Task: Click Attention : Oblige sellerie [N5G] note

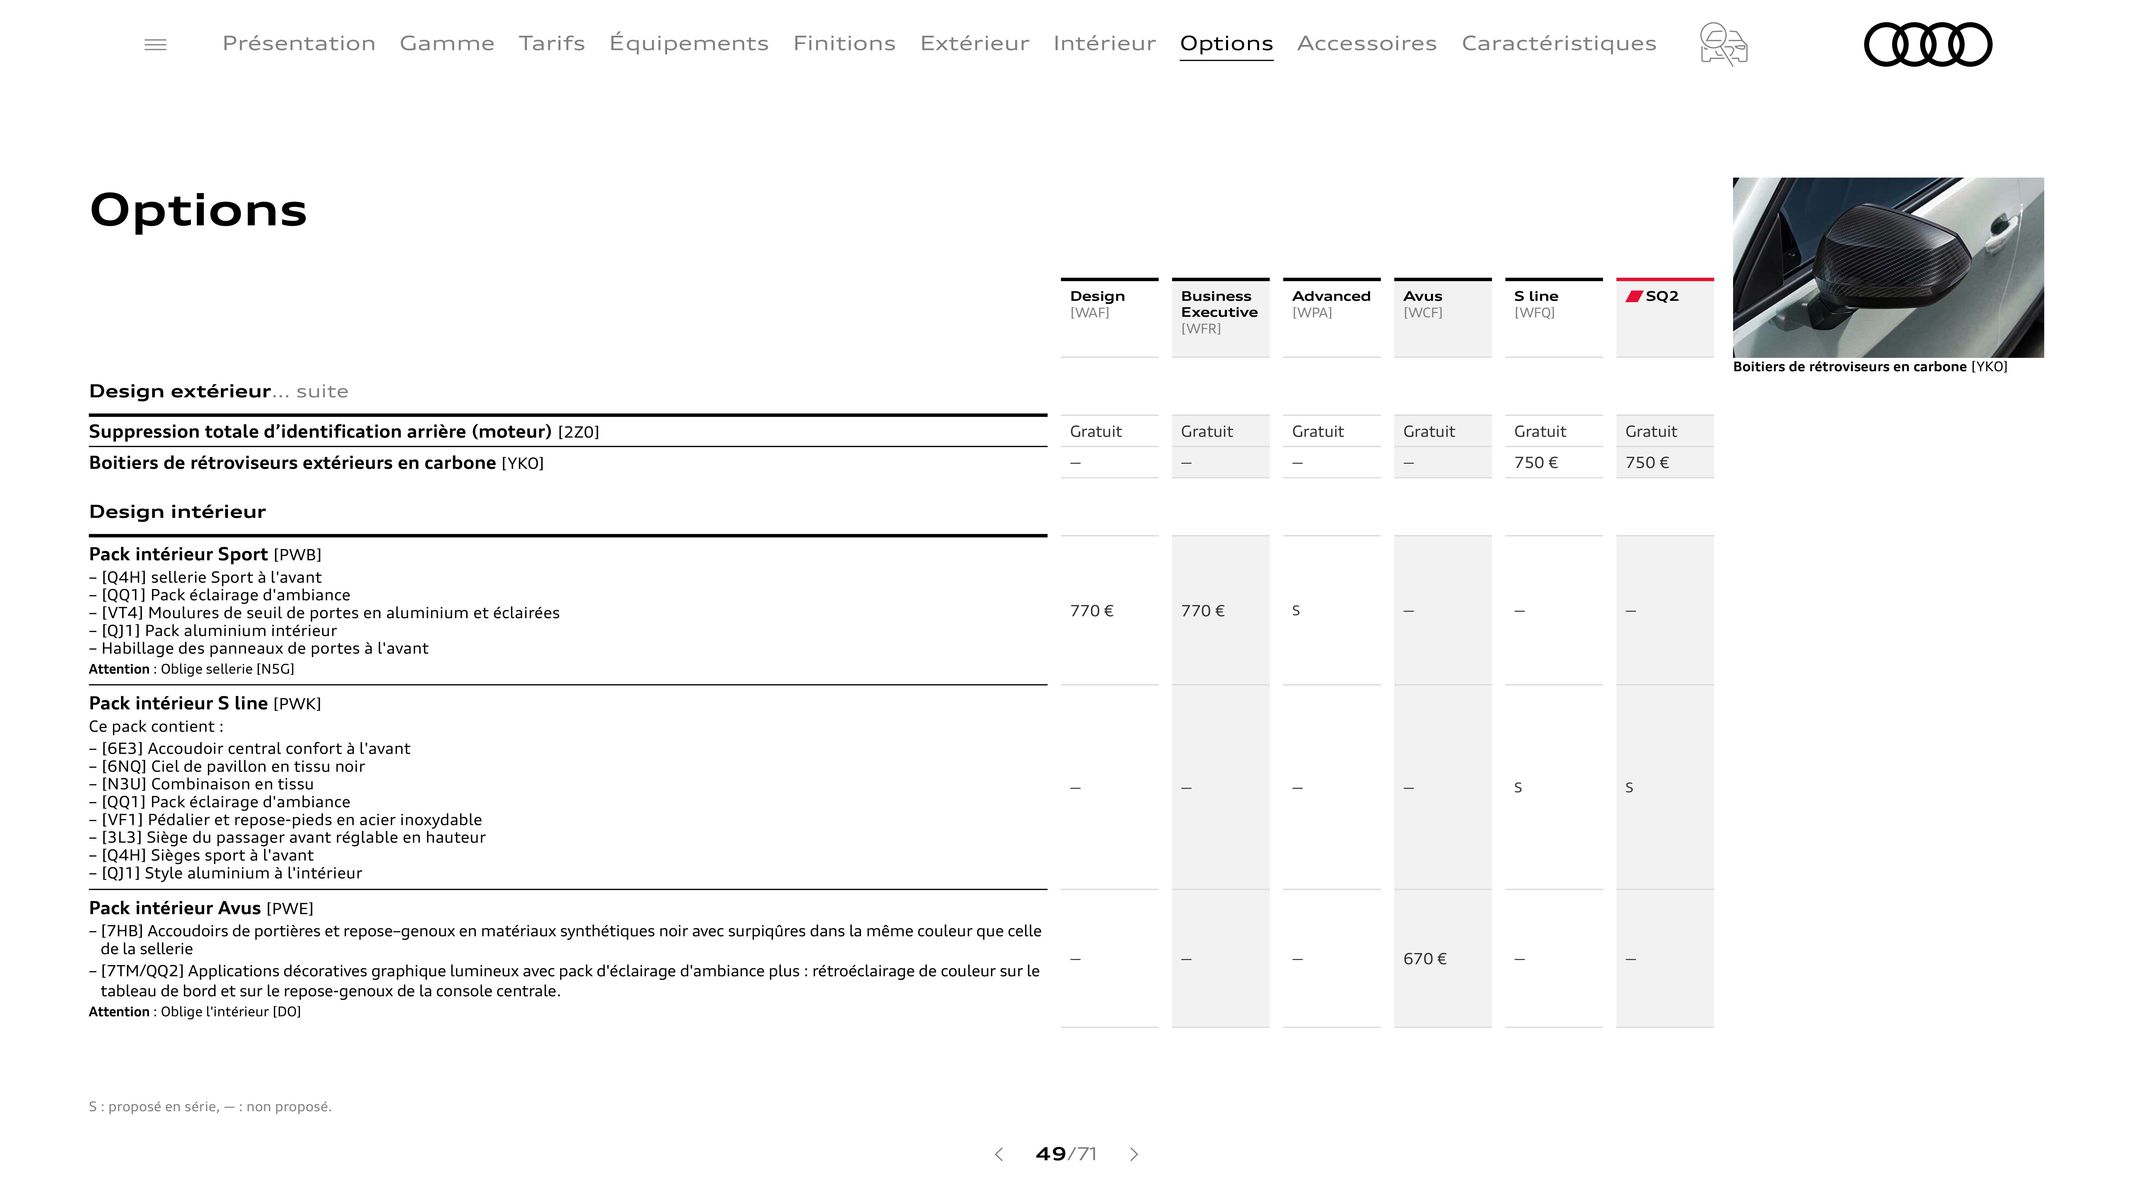Action: click(x=191, y=669)
